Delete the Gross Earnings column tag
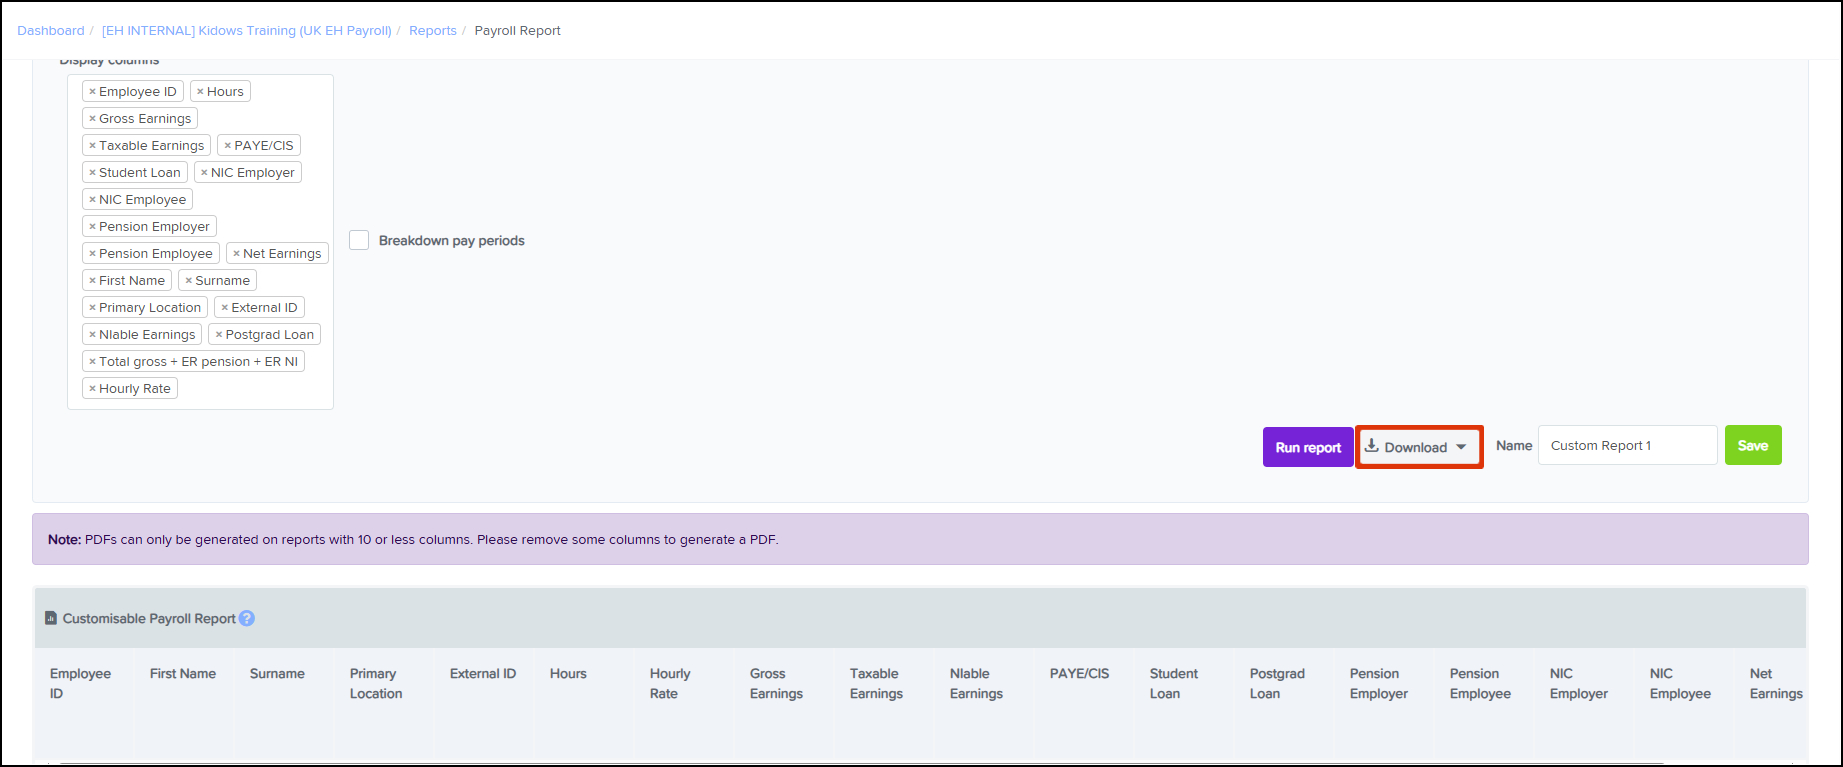Screen dimensions: 1843x767 pyautogui.click(x=92, y=119)
